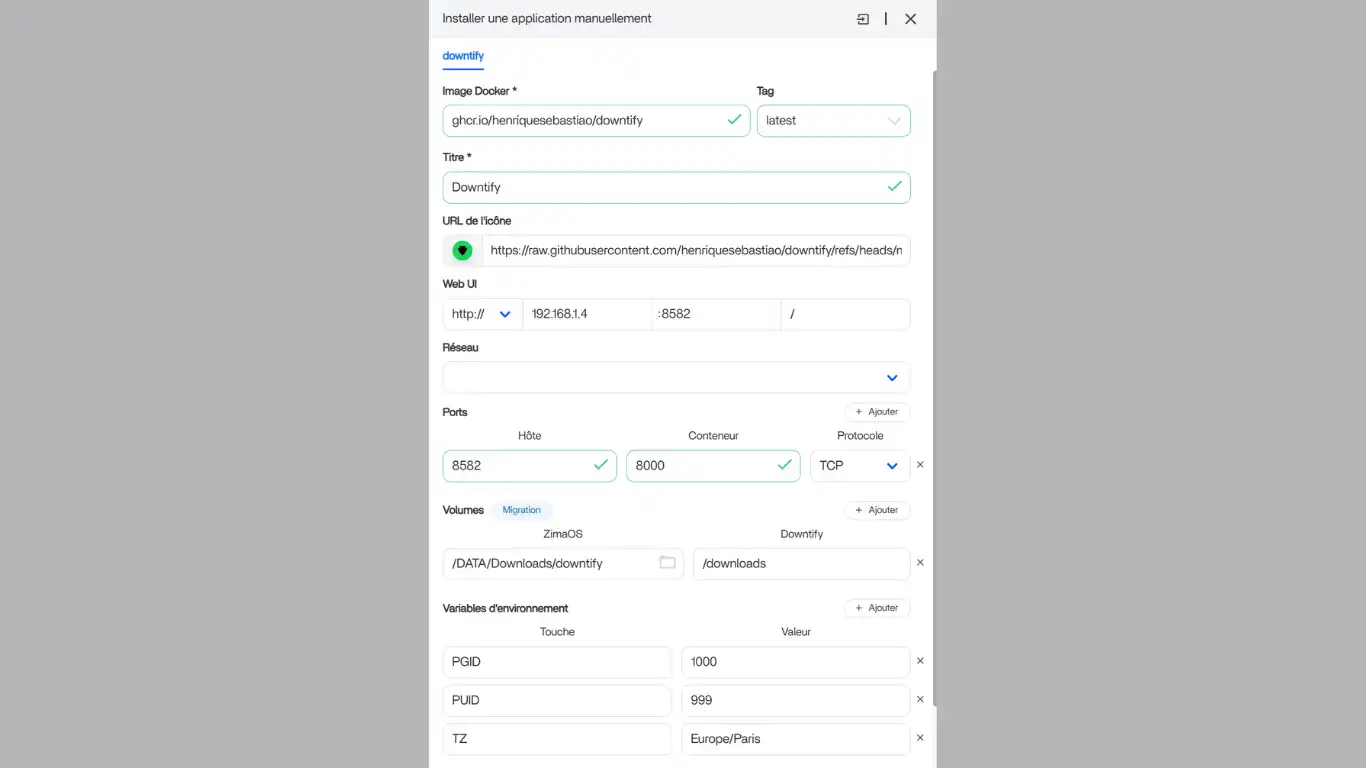Click Ajouter button for Ports

[877, 412]
